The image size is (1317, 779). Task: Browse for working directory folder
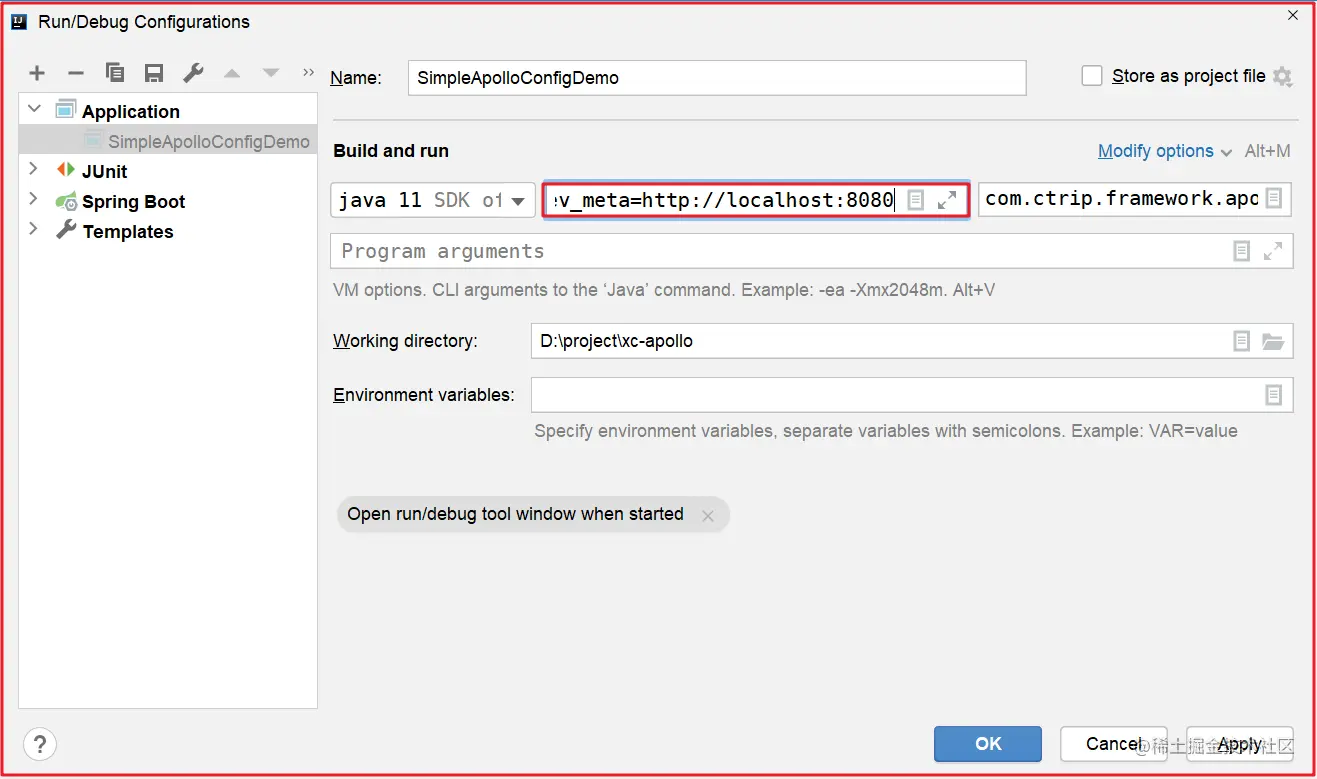pos(1273,341)
